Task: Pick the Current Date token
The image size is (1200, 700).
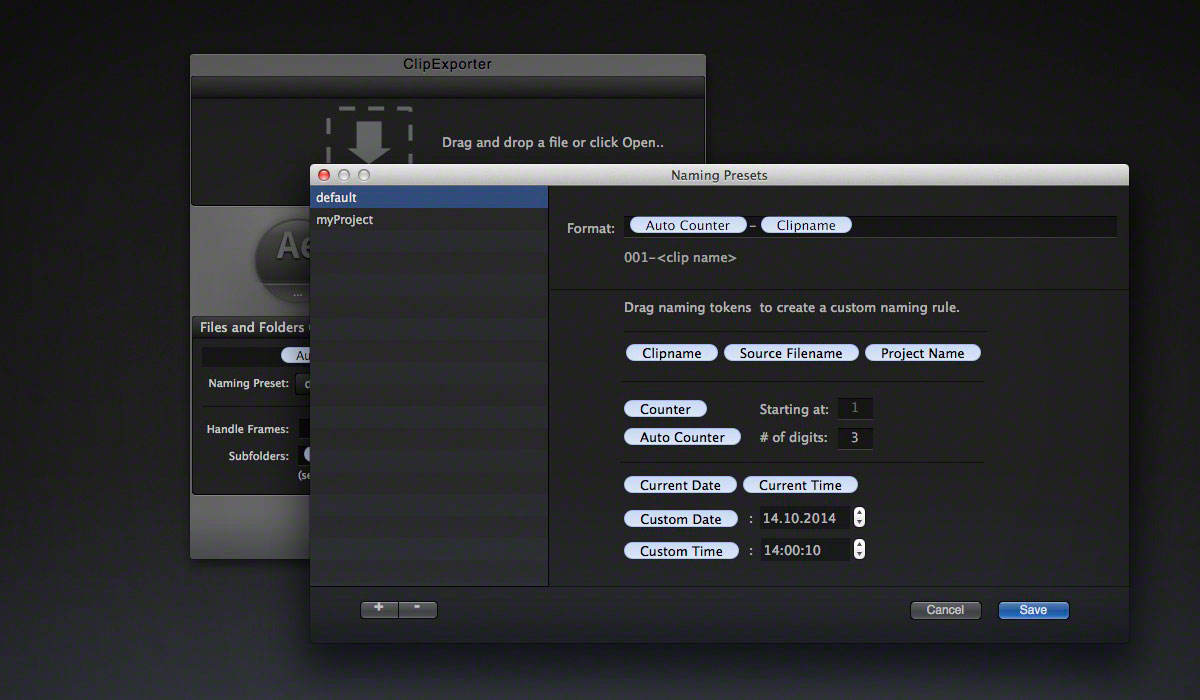Action: click(681, 485)
